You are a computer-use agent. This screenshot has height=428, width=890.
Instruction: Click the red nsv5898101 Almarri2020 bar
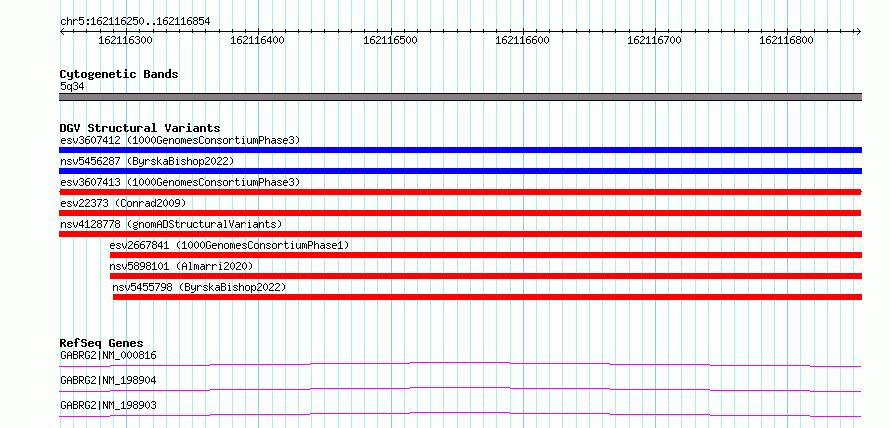coord(486,276)
